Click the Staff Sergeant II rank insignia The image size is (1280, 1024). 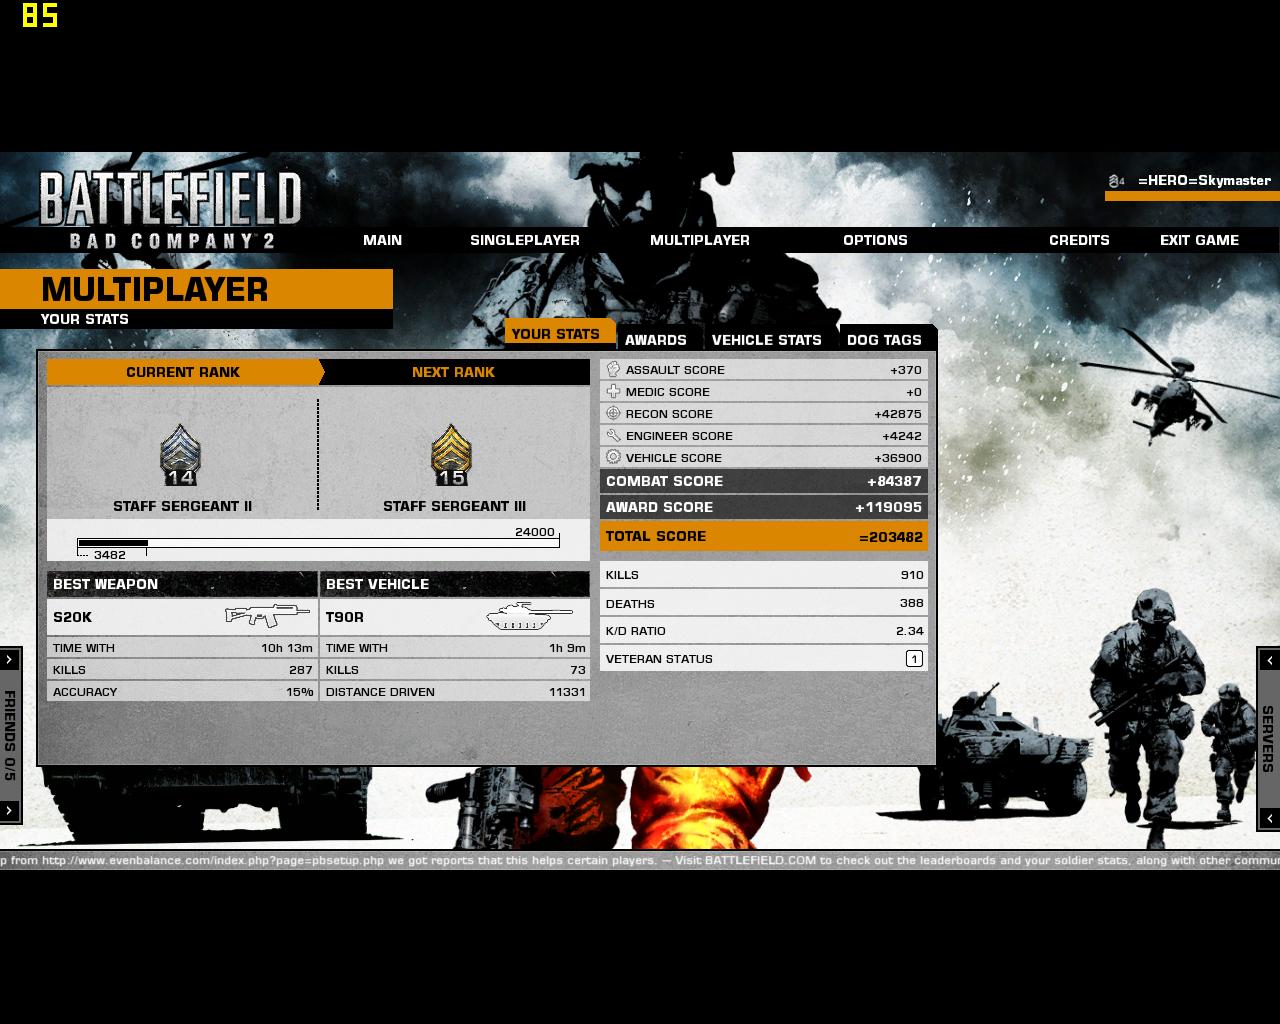(181, 455)
